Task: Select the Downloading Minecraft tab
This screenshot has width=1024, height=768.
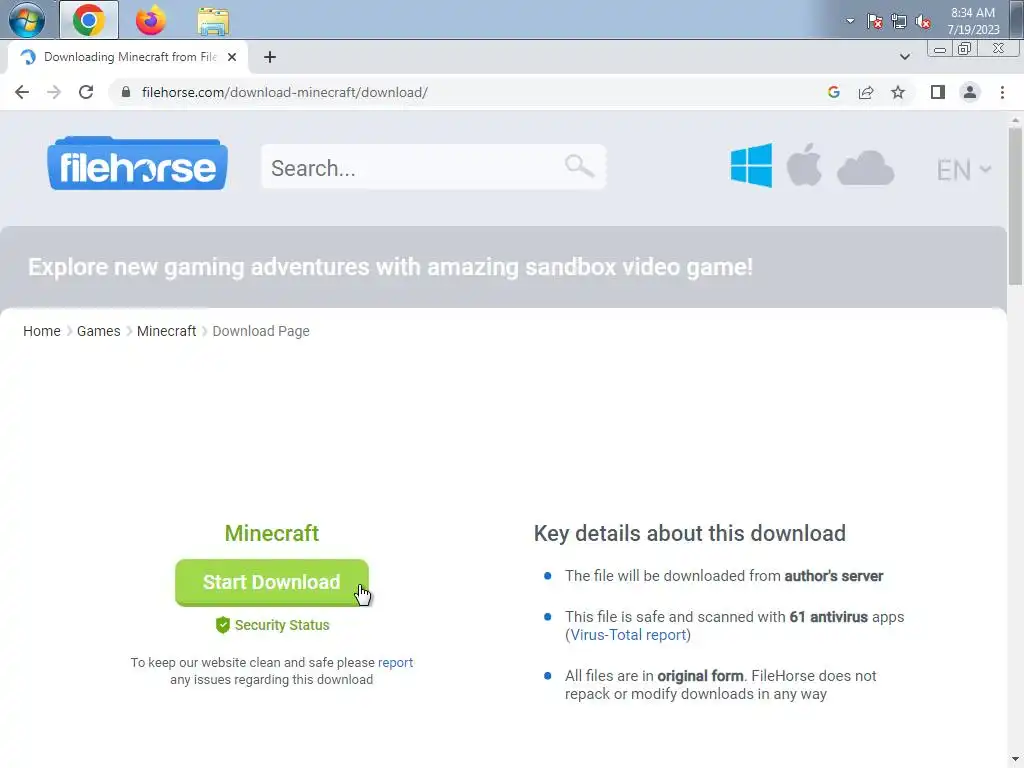Action: click(127, 57)
